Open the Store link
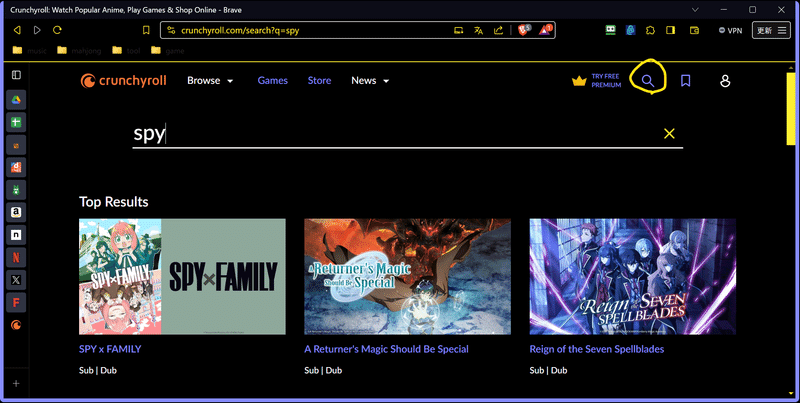The image size is (800, 403). click(x=319, y=81)
